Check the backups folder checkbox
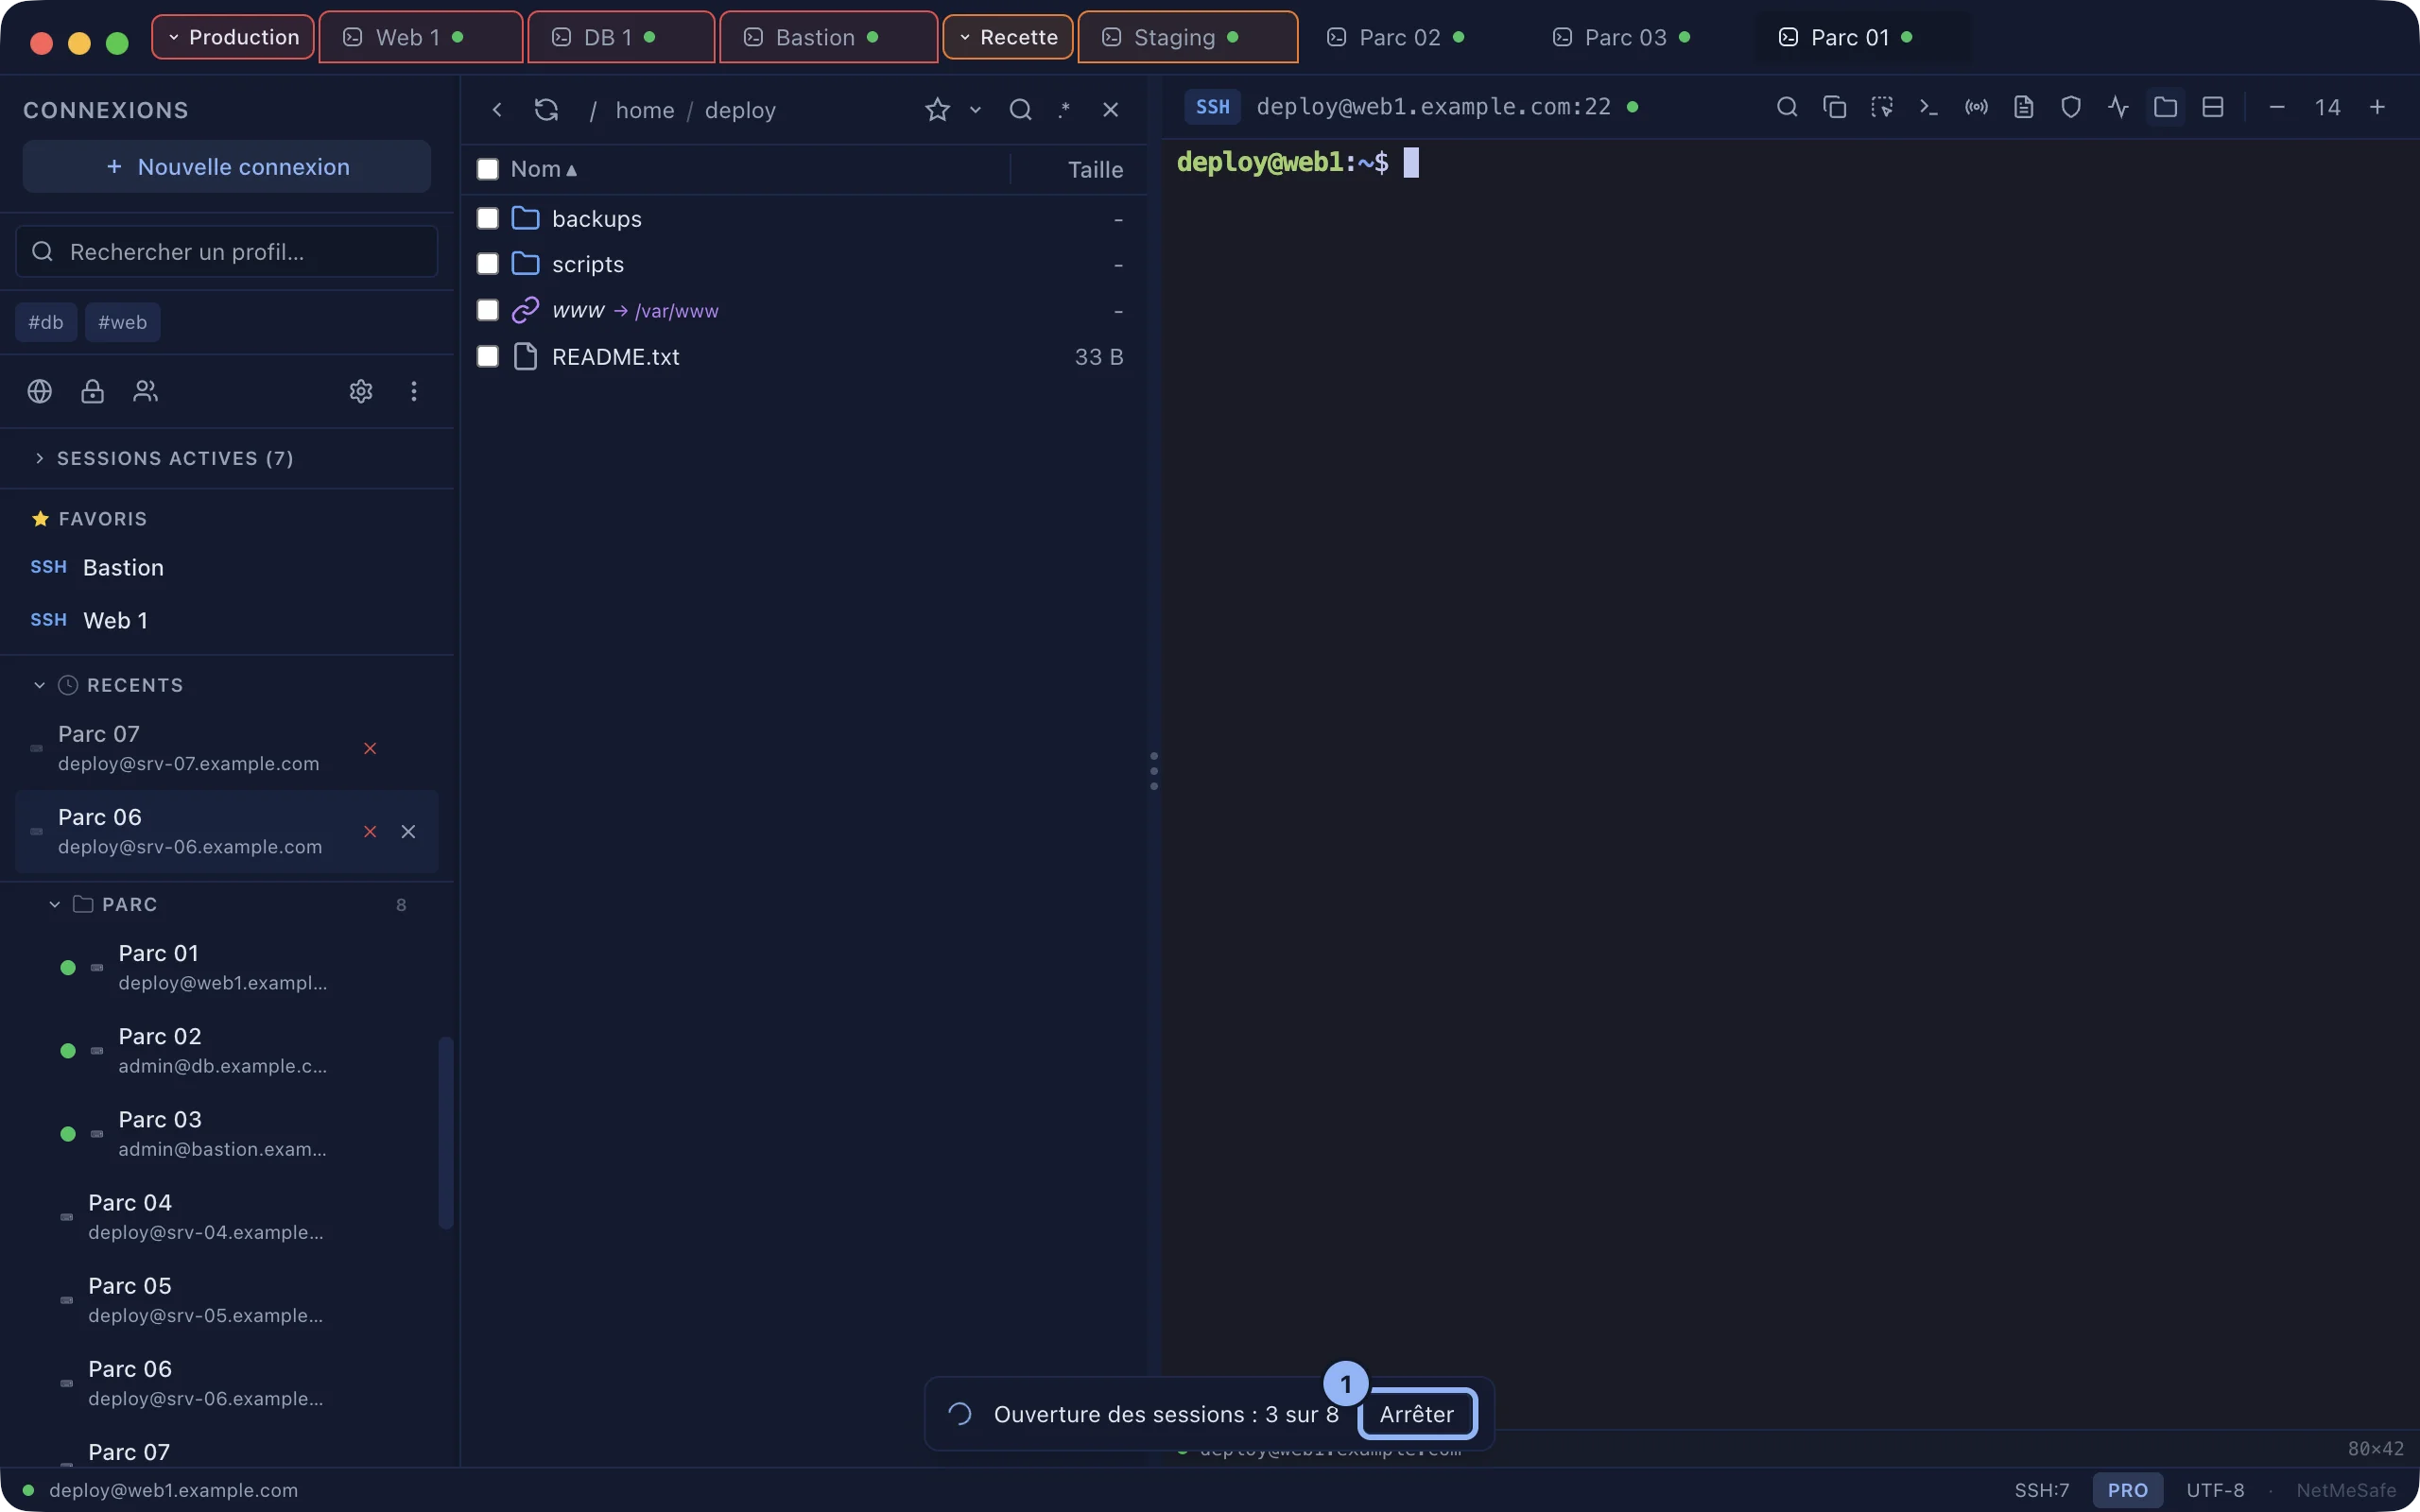Image resolution: width=2420 pixels, height=1512 pixels. click(x=488, y=218)
